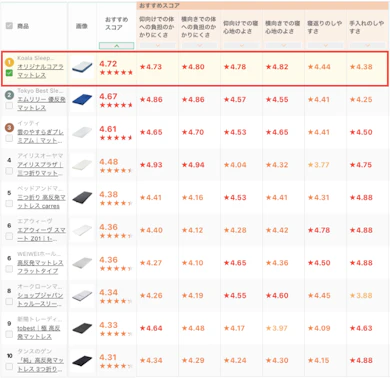Viewport: 390px width, 378px height.
Task: Check the box for エムリリー 優反発マットレス
Action: [x=9, y=105]
